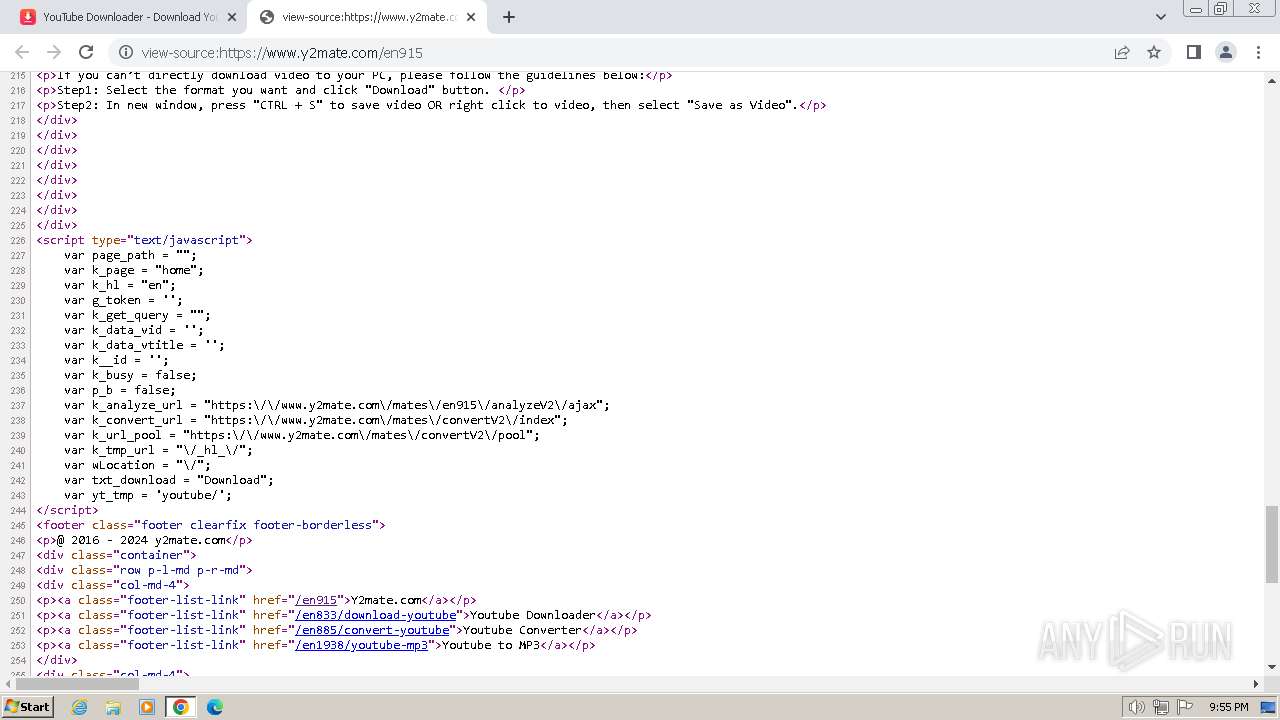Click the k_convert_url variable line
The height and width of the screenshot is (720, 1280).
click(x=316, y=420)
